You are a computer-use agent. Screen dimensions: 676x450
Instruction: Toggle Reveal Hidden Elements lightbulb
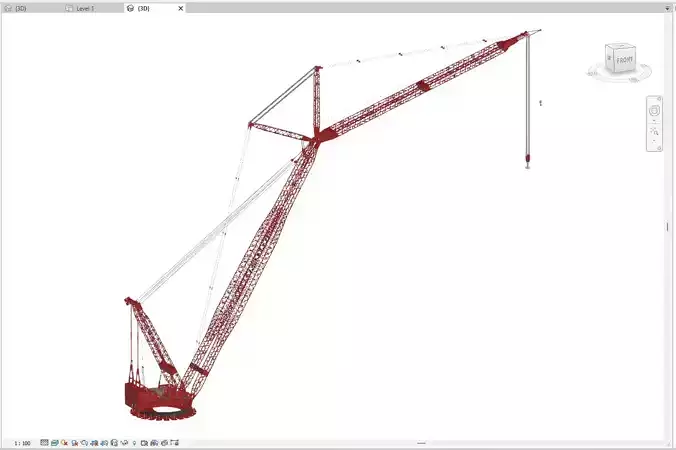coord(134,443)
